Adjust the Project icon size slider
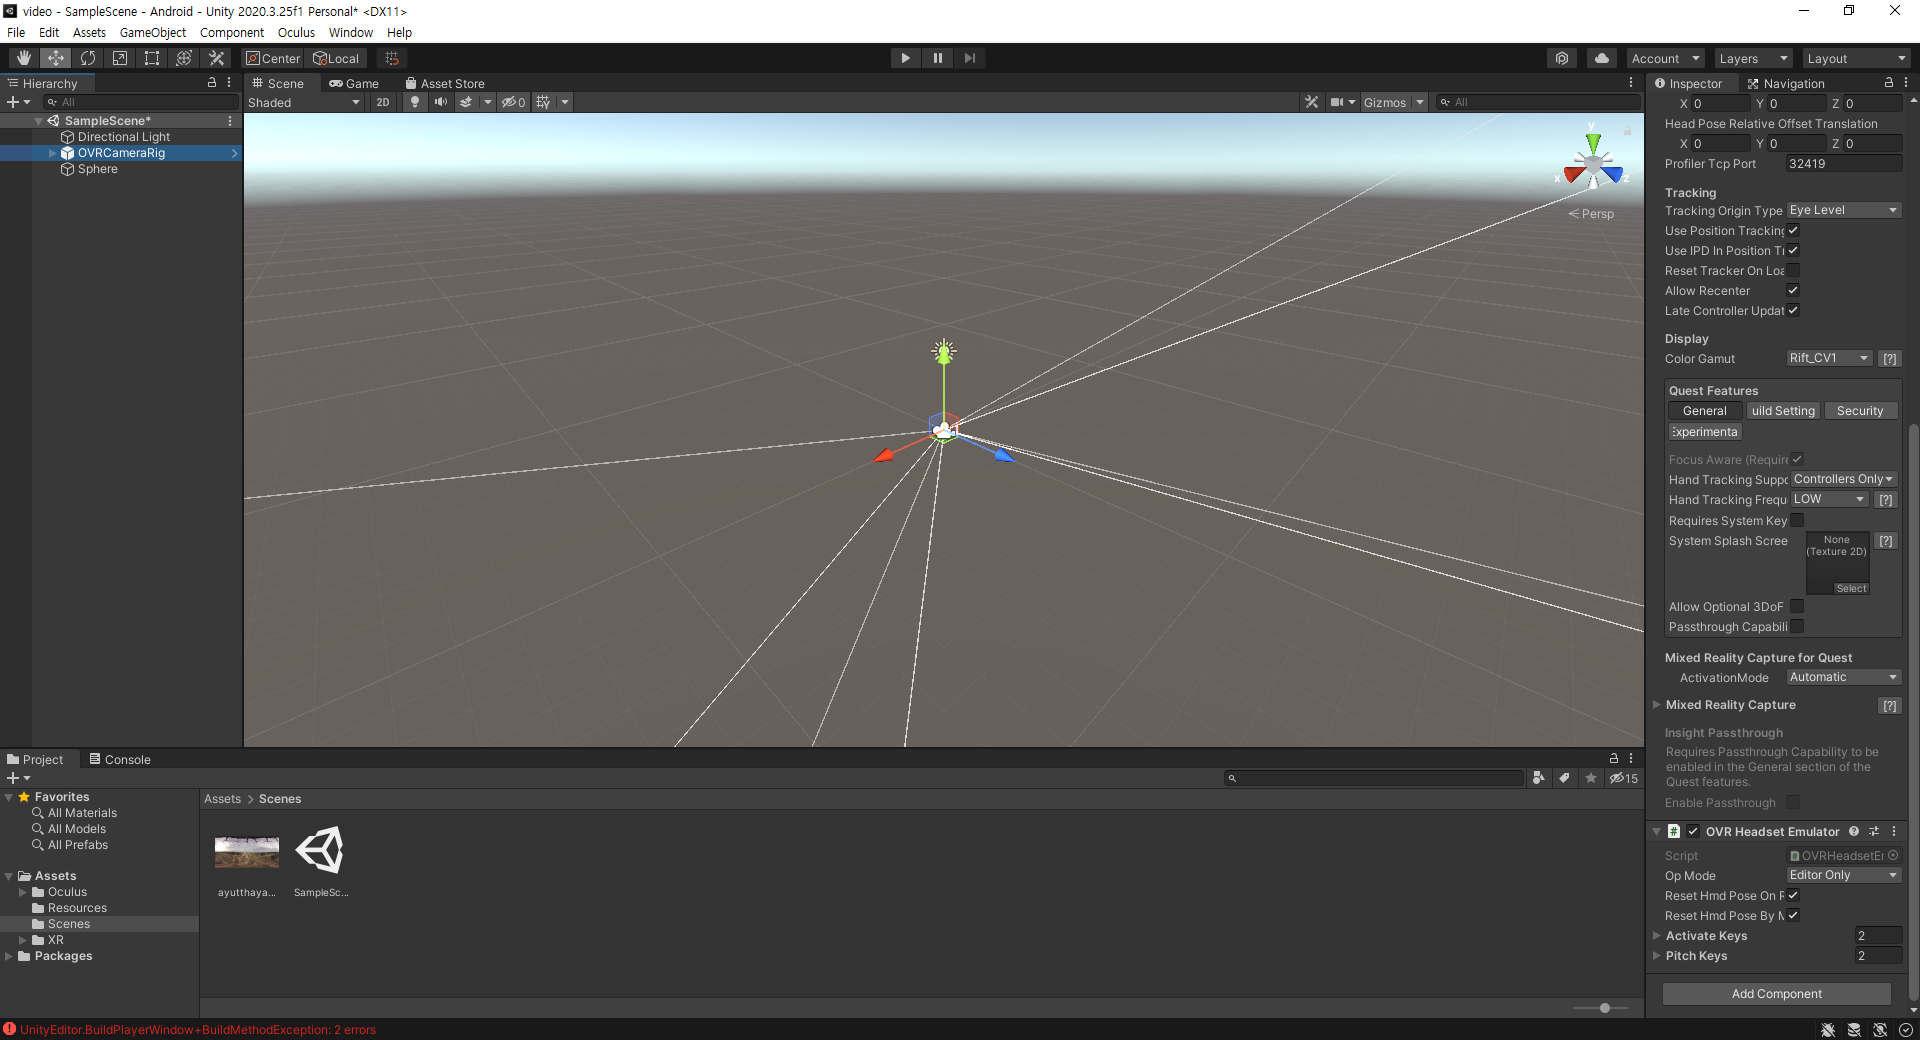Image resolution: width=1920 pixels, height=1040 pixels. (x=1604, y=1008)
